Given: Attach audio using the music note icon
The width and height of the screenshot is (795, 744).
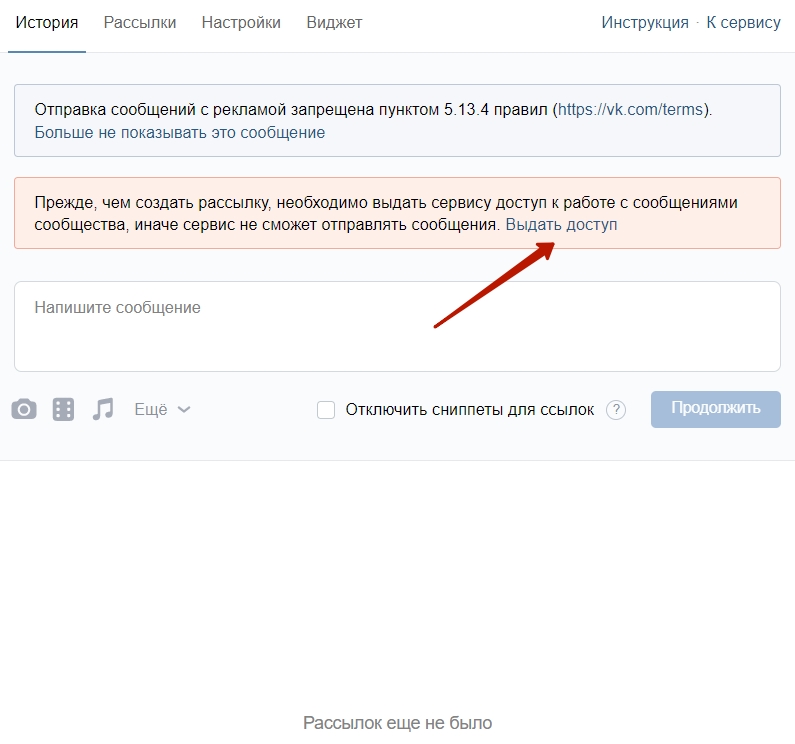Looking at the screenshot, I should [x=103, y=409].
